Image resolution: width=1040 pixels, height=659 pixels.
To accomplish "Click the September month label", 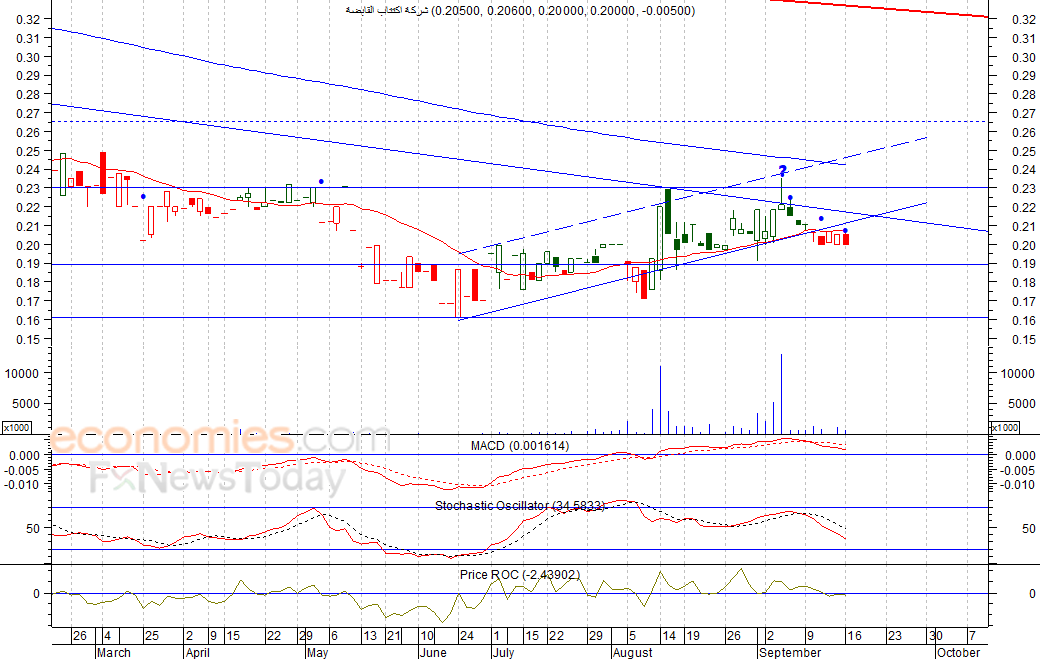I will pos(790,652).
